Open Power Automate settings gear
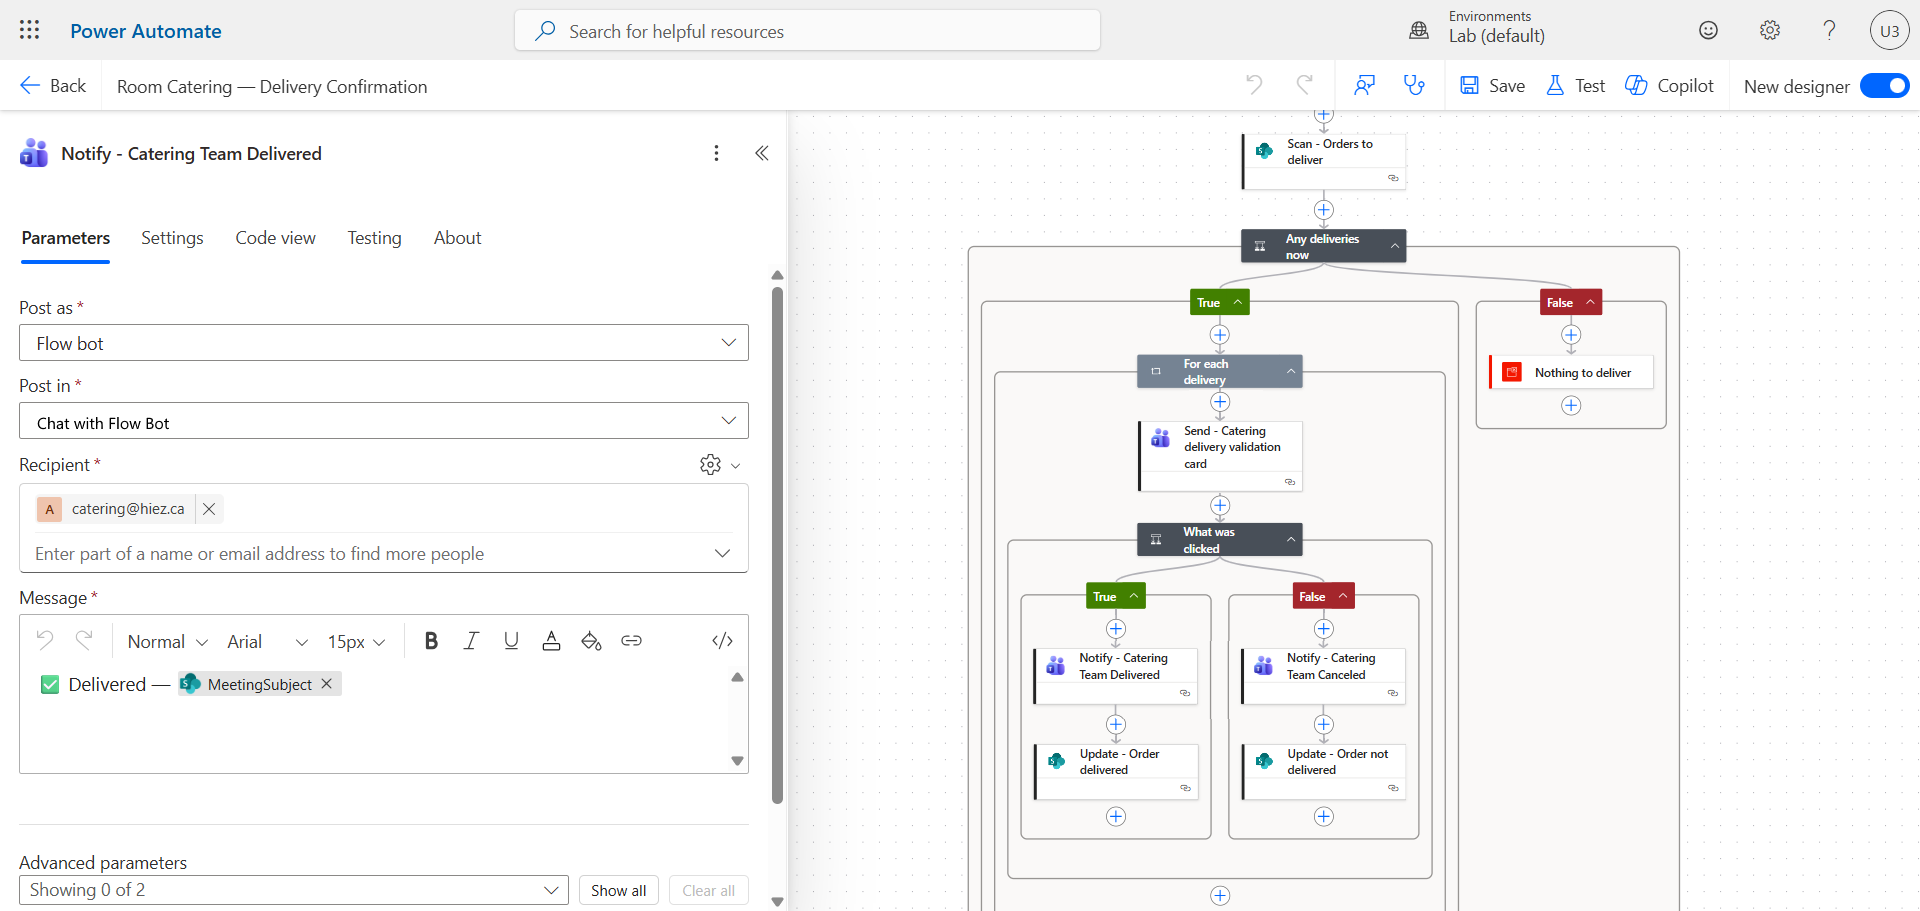 1770,30
